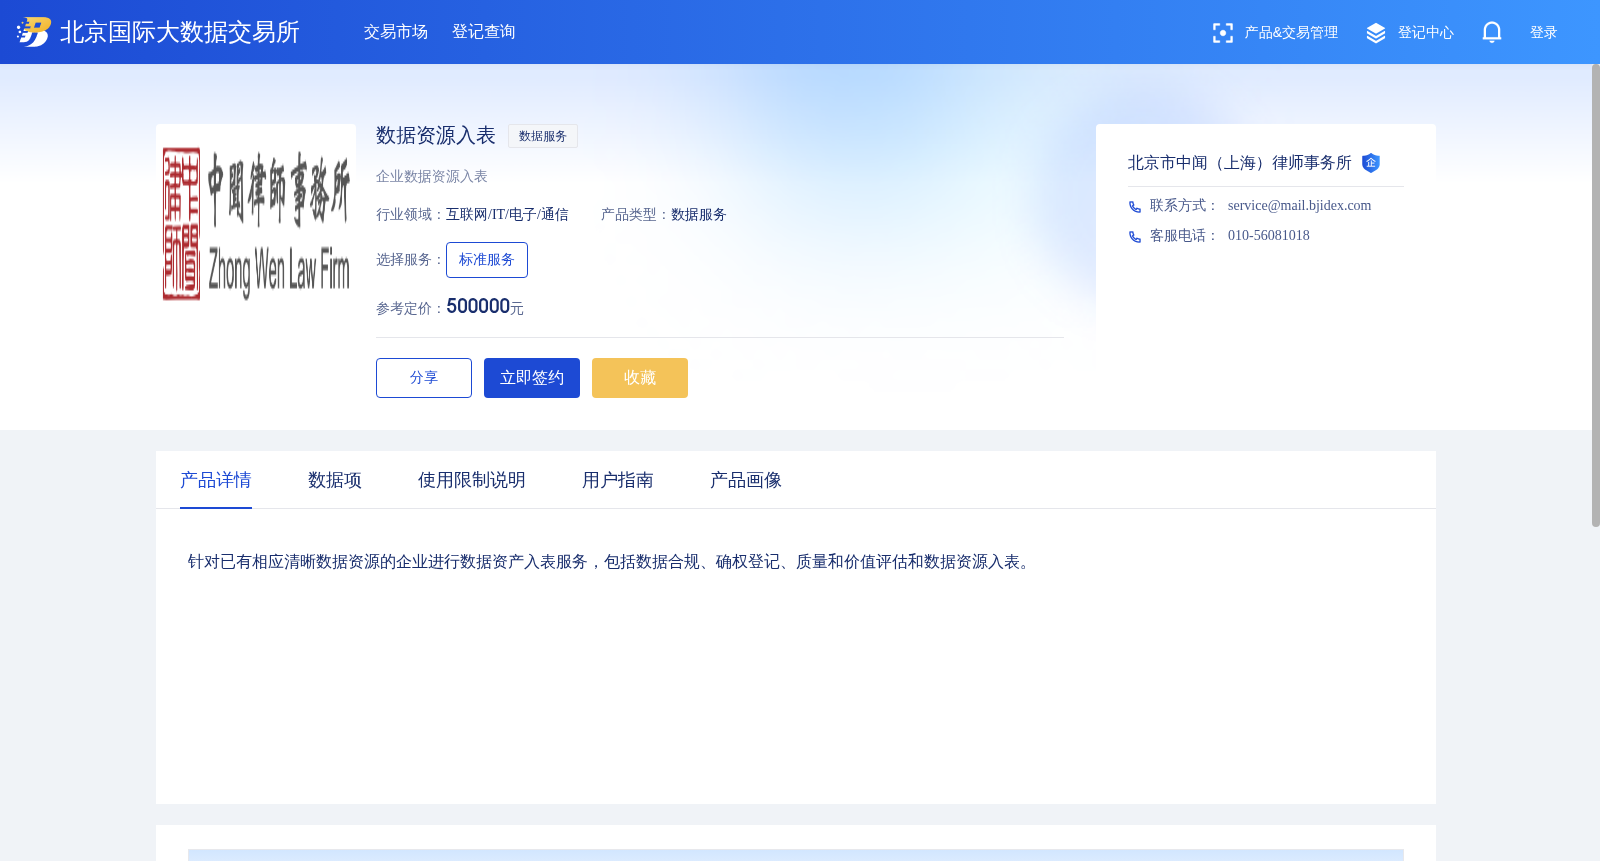
Task: Switch to the 产品详情 tab
Action: (x=216, y=480)
